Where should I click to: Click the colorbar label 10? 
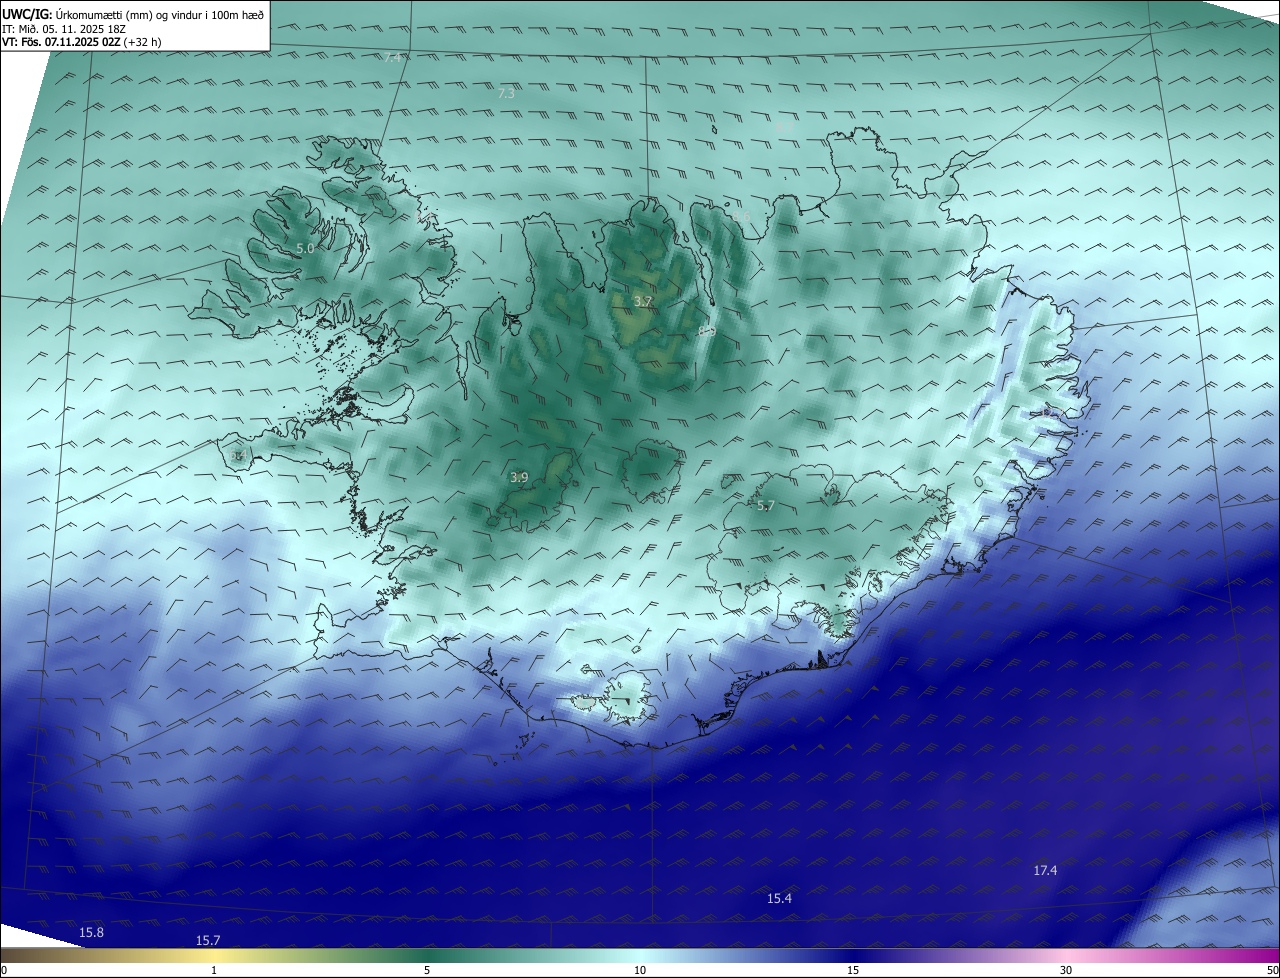coord(640,970)
